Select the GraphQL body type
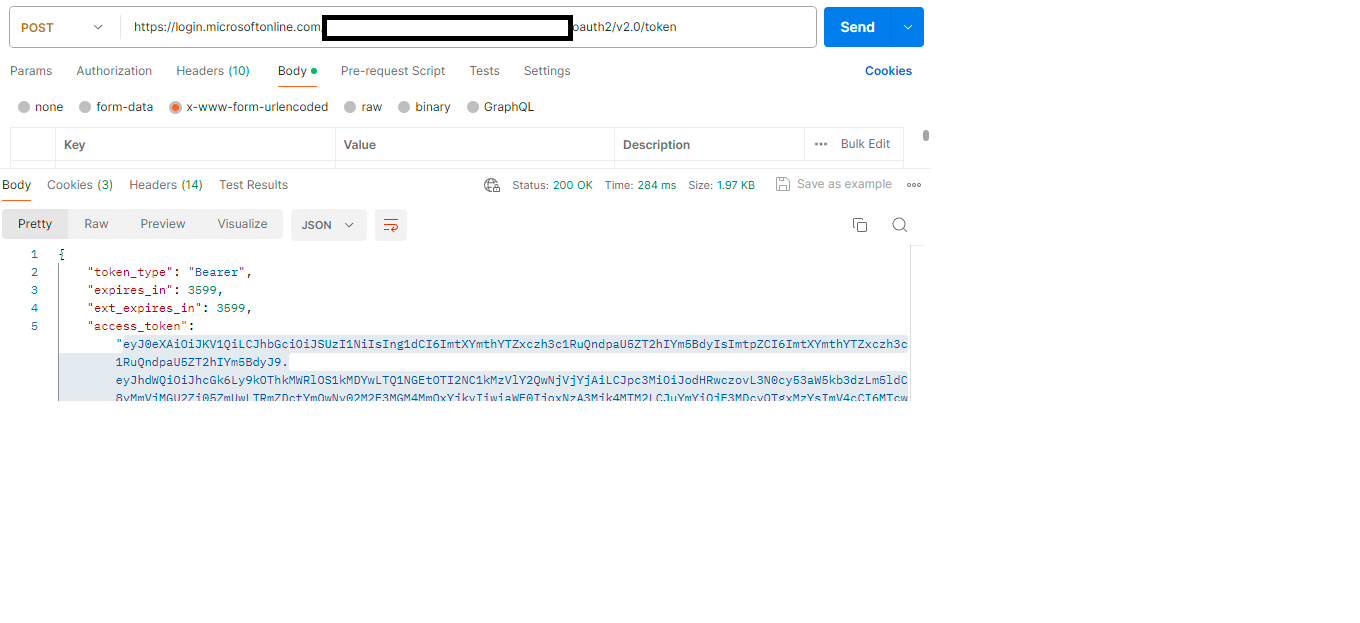Image resolution: width=1360 pixels, height=623 pixels. [508, 106]
